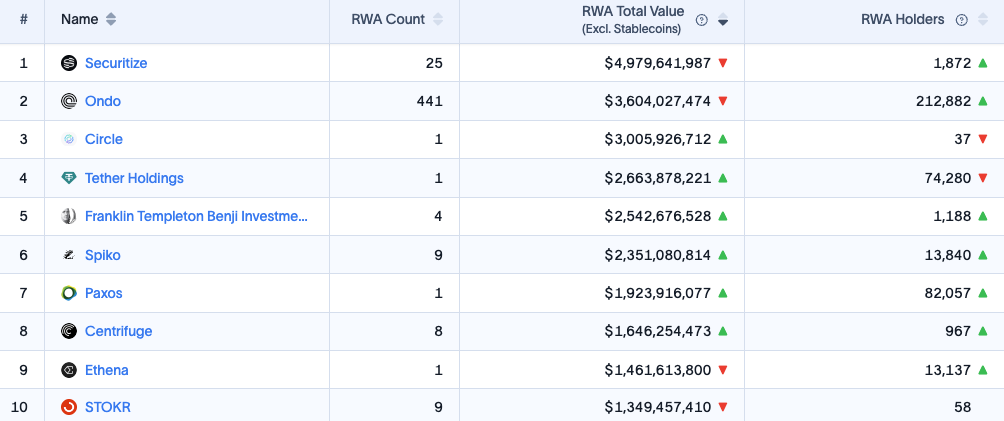
Task: Open the Spiko platform page
Action: pyautogui.click(x=102, y=255)
